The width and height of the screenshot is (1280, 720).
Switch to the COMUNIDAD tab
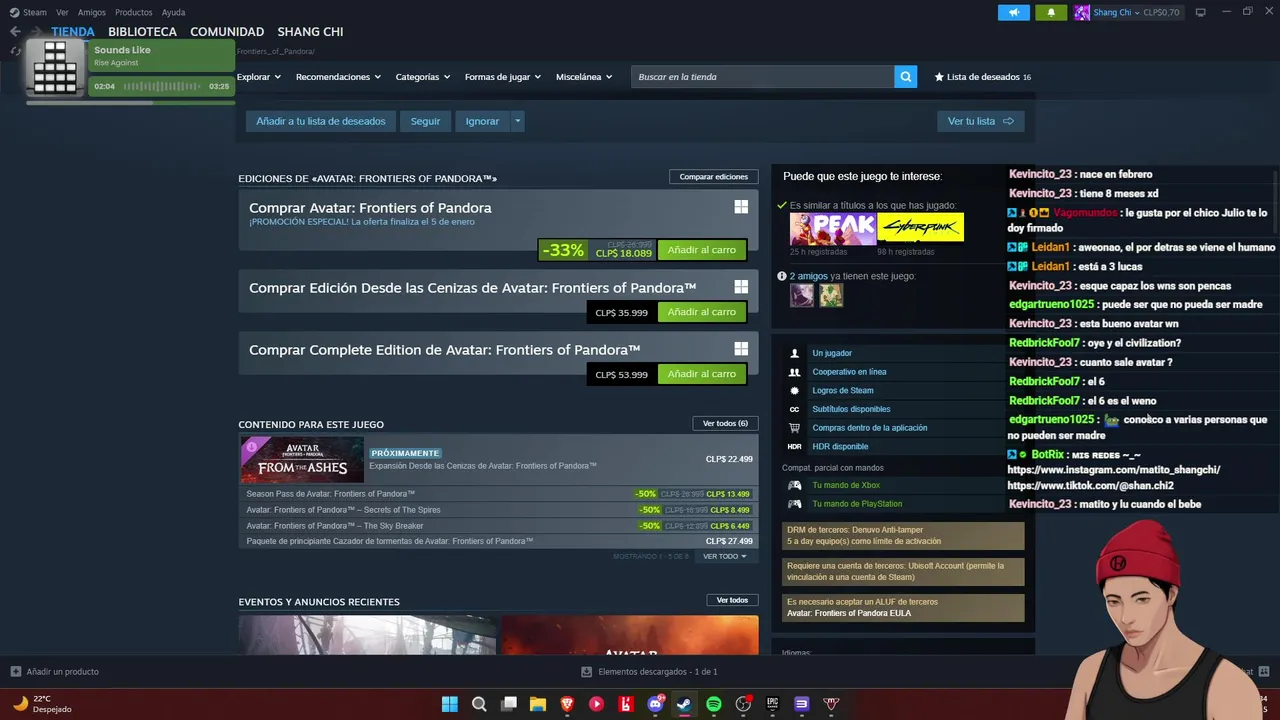[227, 32]
